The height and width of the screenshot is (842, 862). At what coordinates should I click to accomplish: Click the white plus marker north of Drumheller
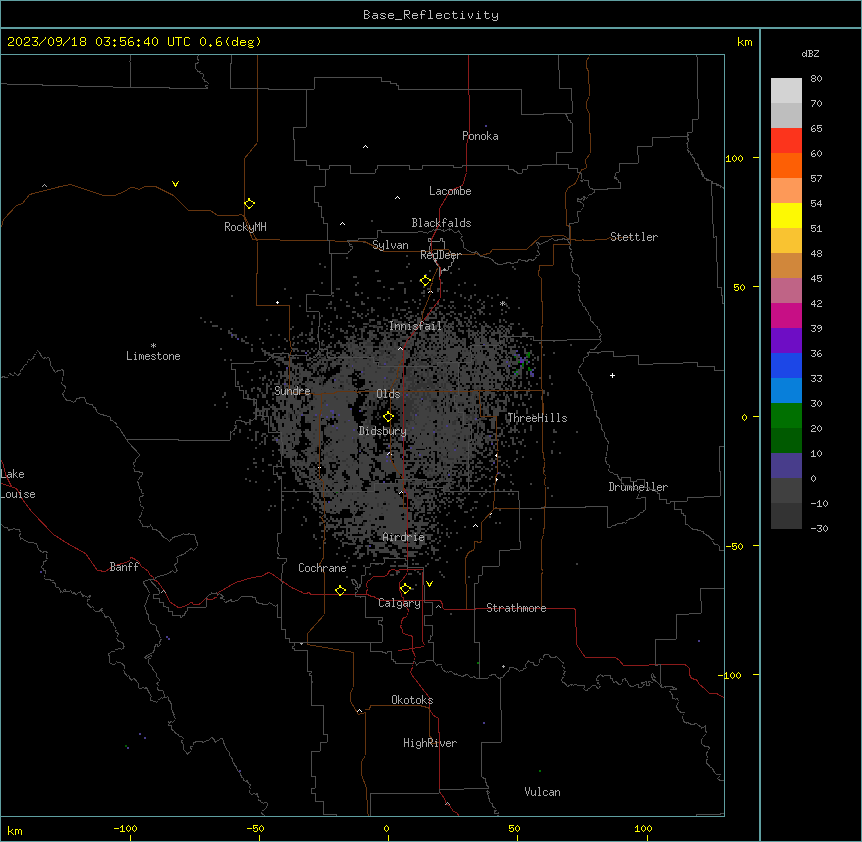(x=612, y=375)
